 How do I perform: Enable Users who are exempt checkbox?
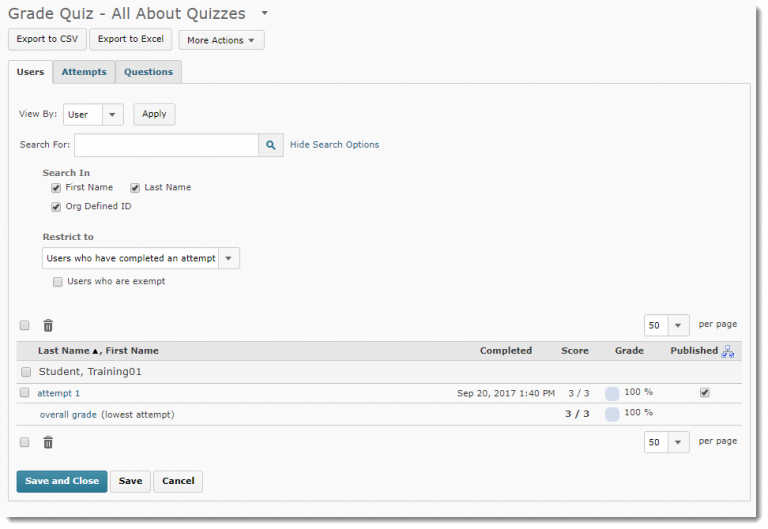[58, 282]
